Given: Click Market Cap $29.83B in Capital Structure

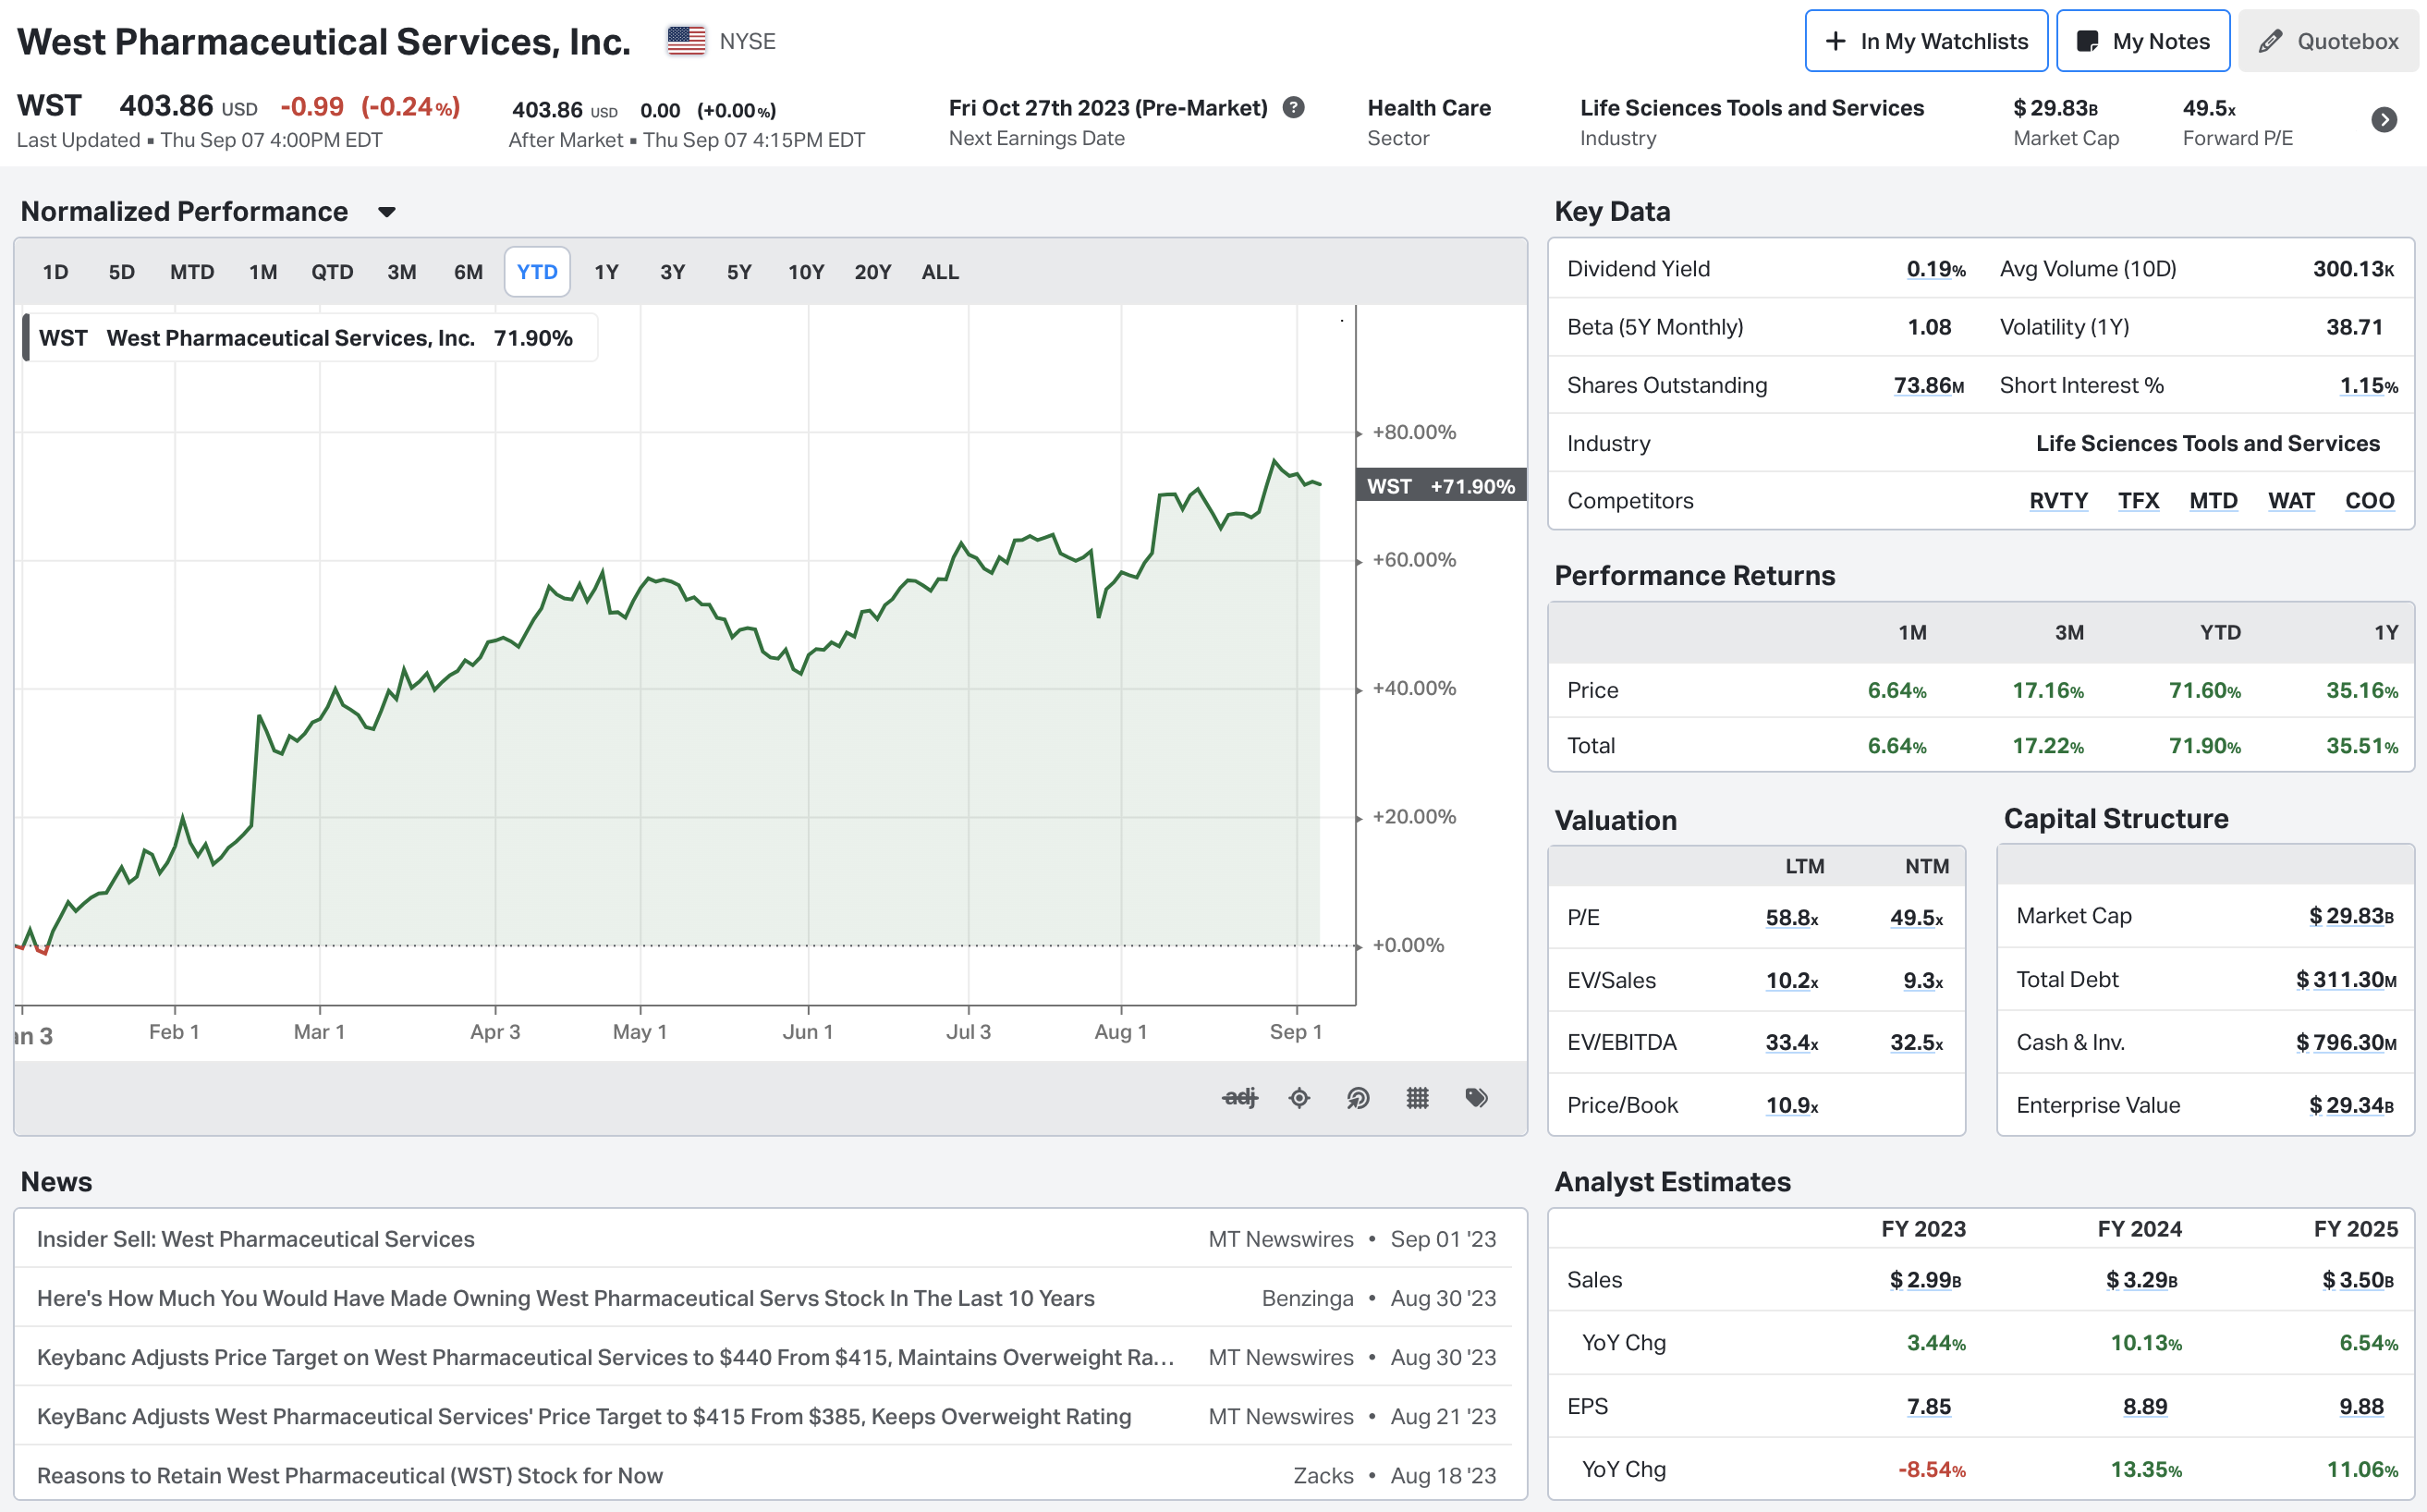Looking at the screenshot, I should [x=2351, y=917].
